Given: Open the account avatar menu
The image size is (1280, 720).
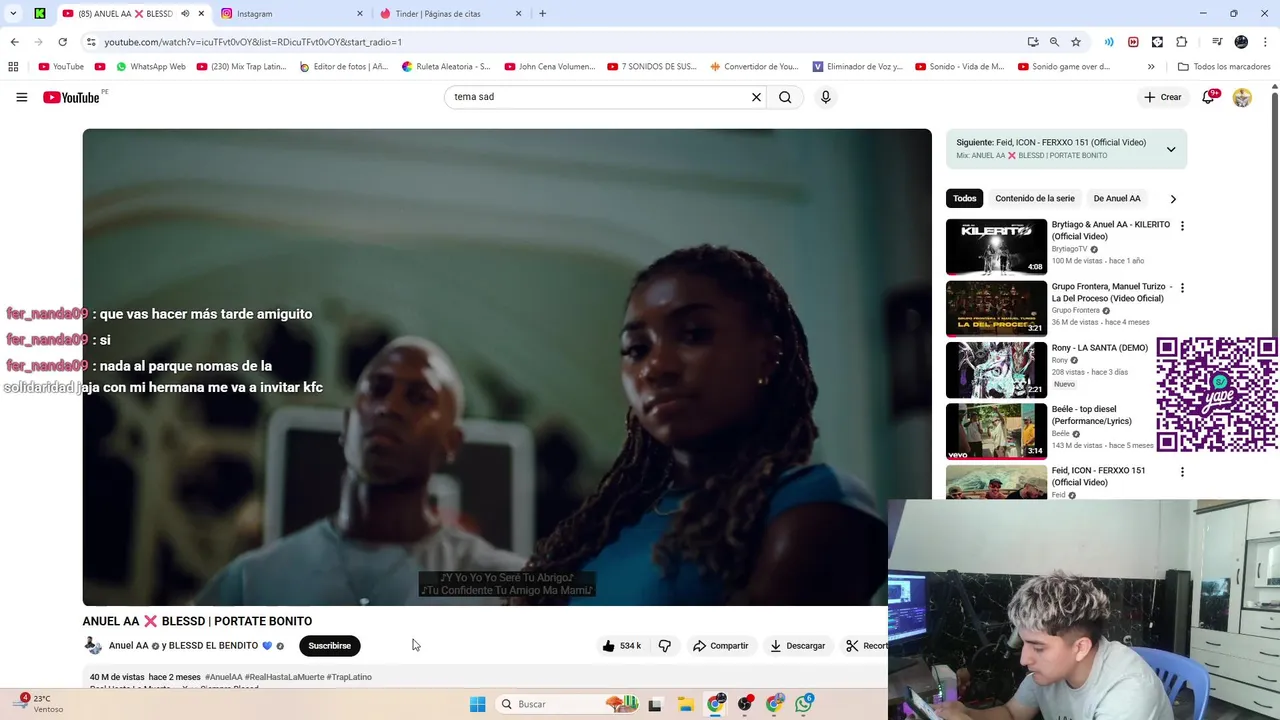Looking at the screenshot, I should [x=1242, y=97].
